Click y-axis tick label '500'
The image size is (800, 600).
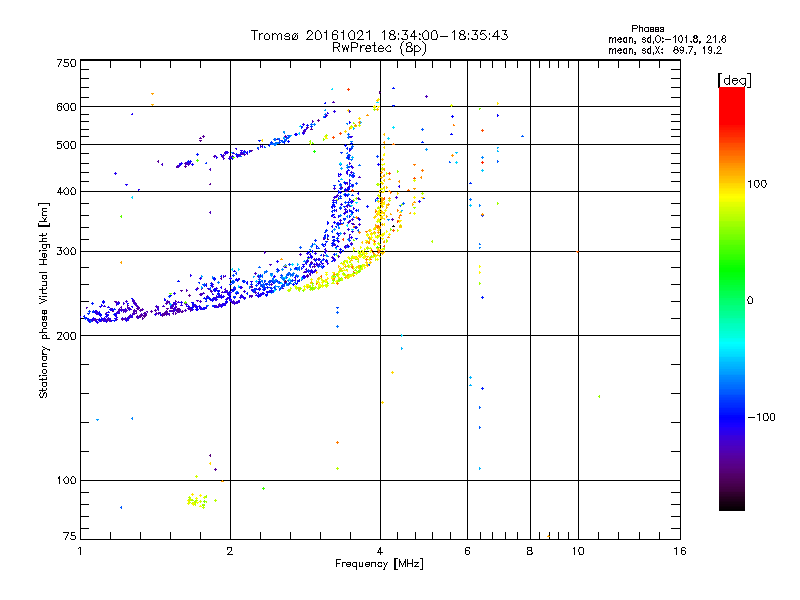pos(67,145)
